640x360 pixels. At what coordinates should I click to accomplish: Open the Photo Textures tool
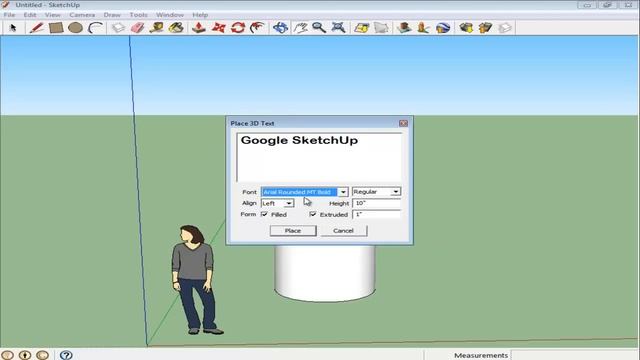(423, 28)
